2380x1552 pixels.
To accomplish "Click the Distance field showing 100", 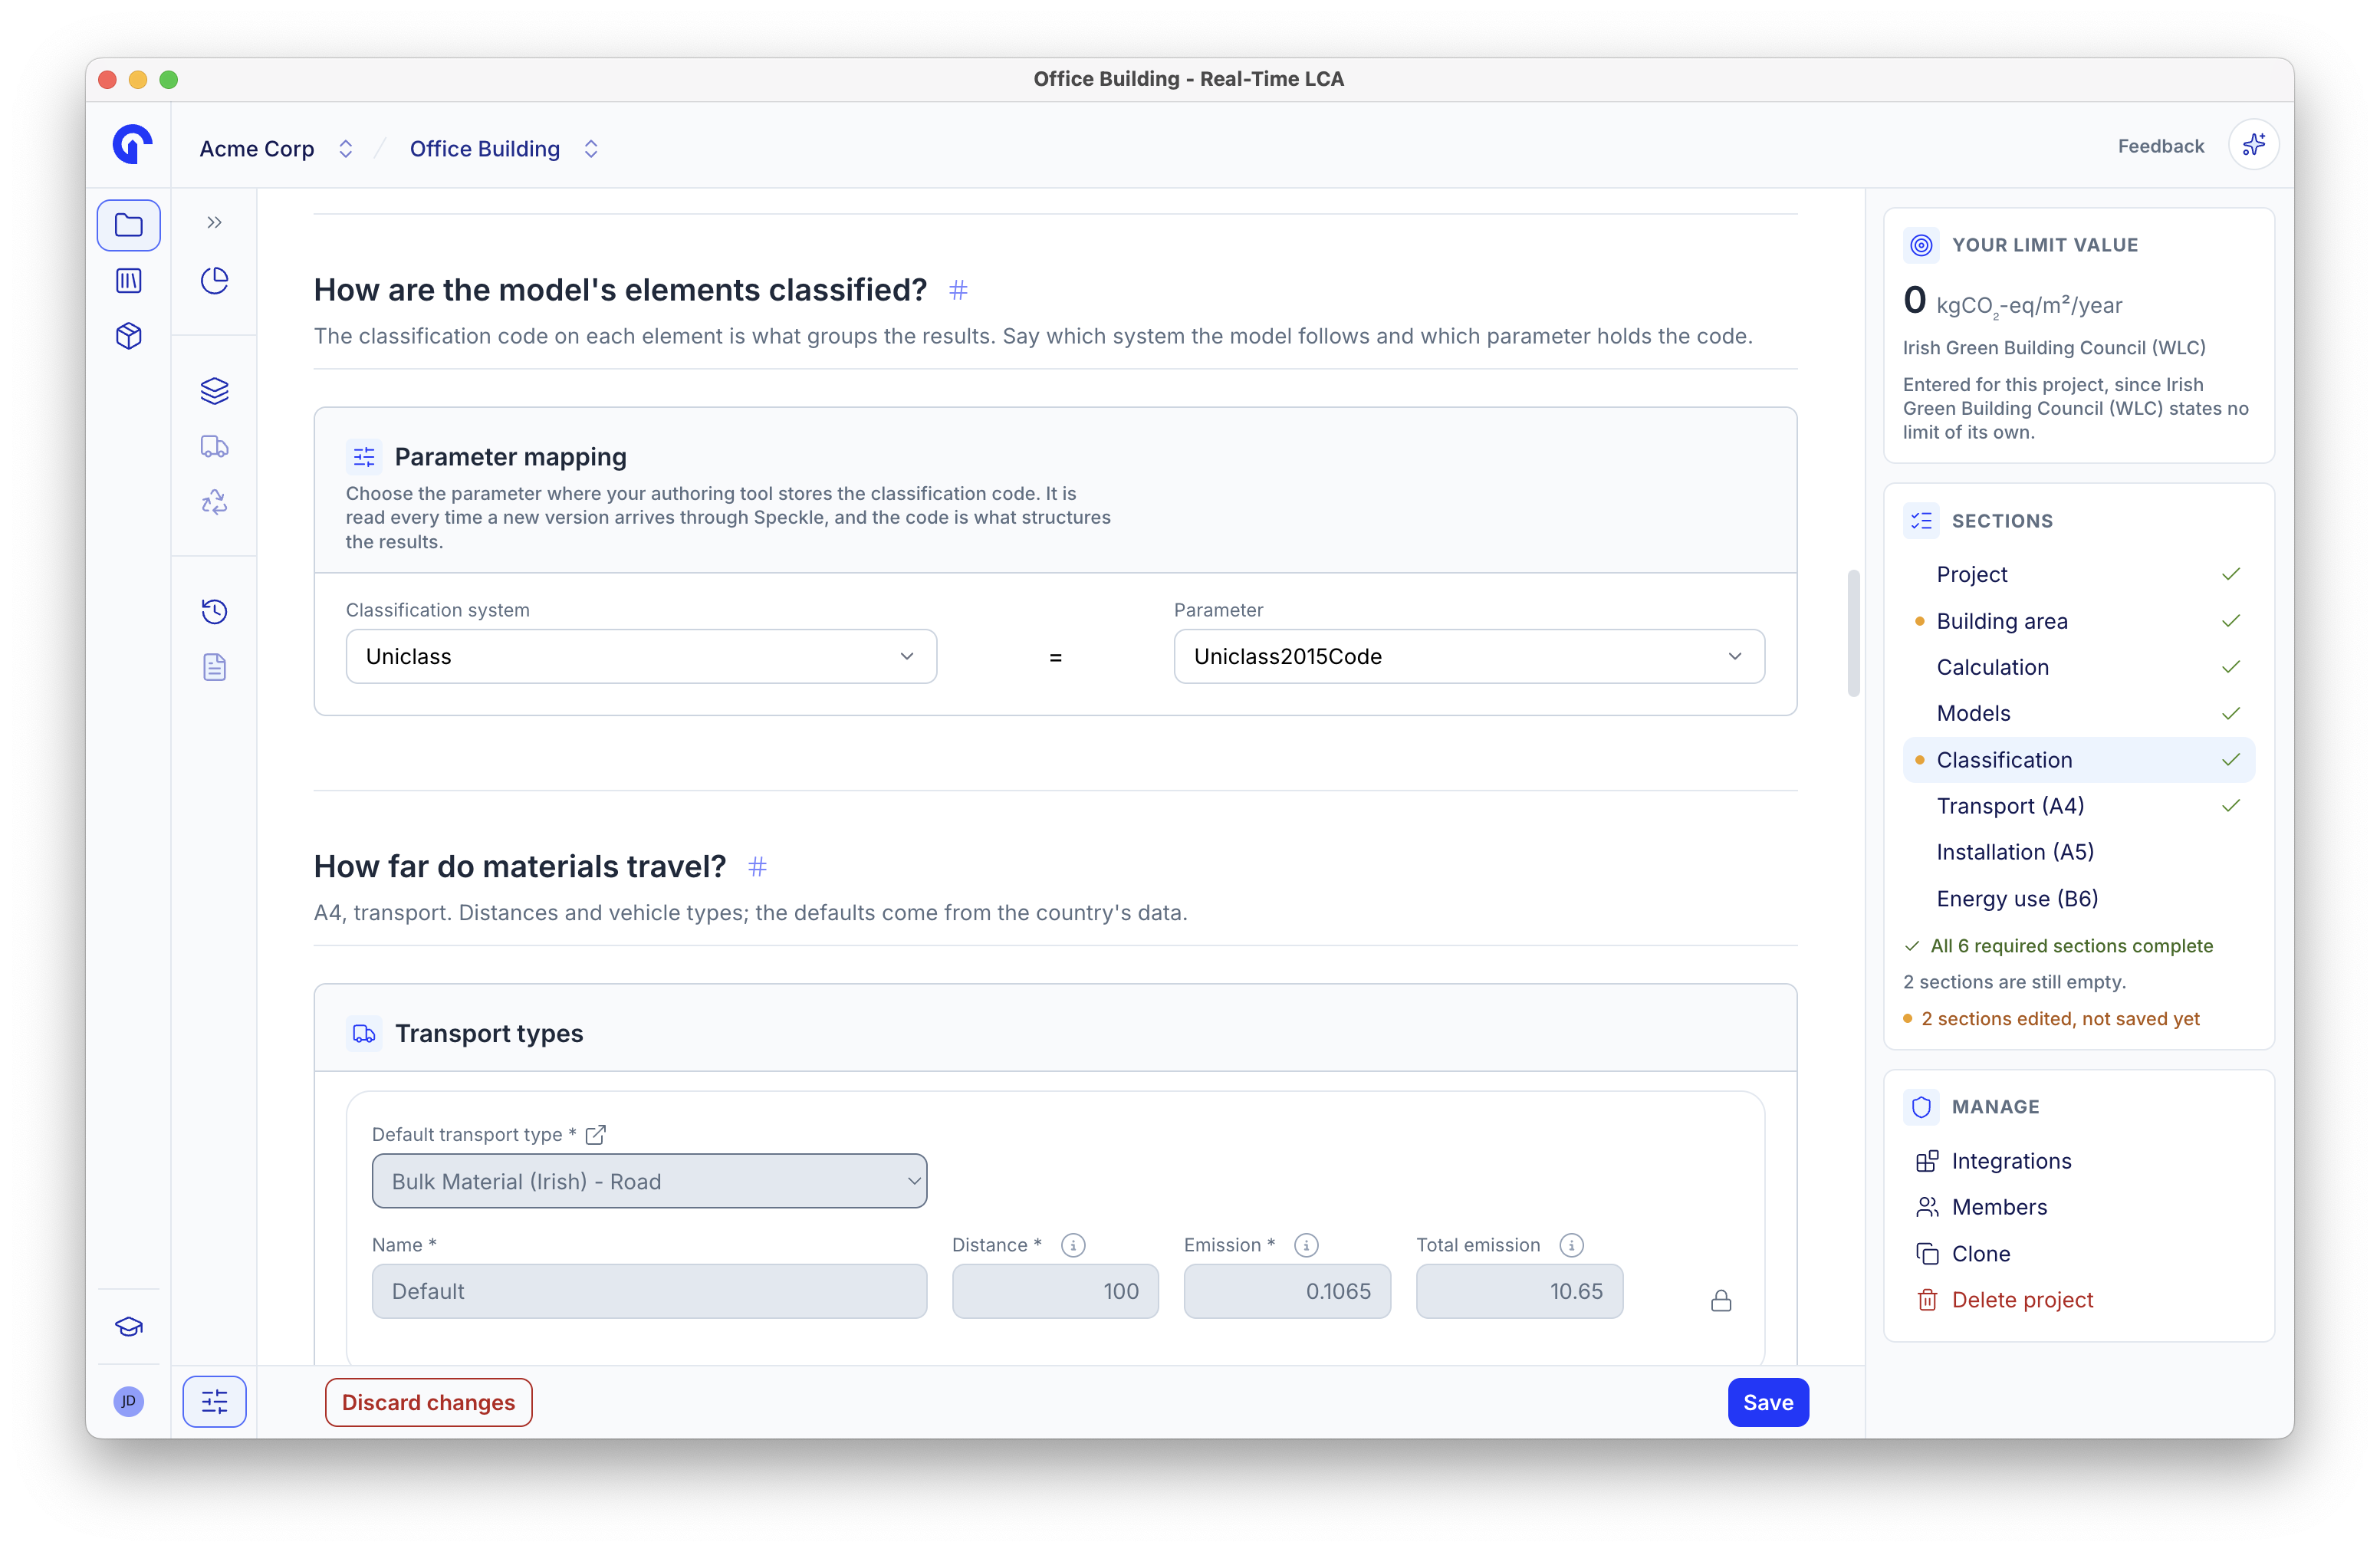I will click(1055, 1291).
